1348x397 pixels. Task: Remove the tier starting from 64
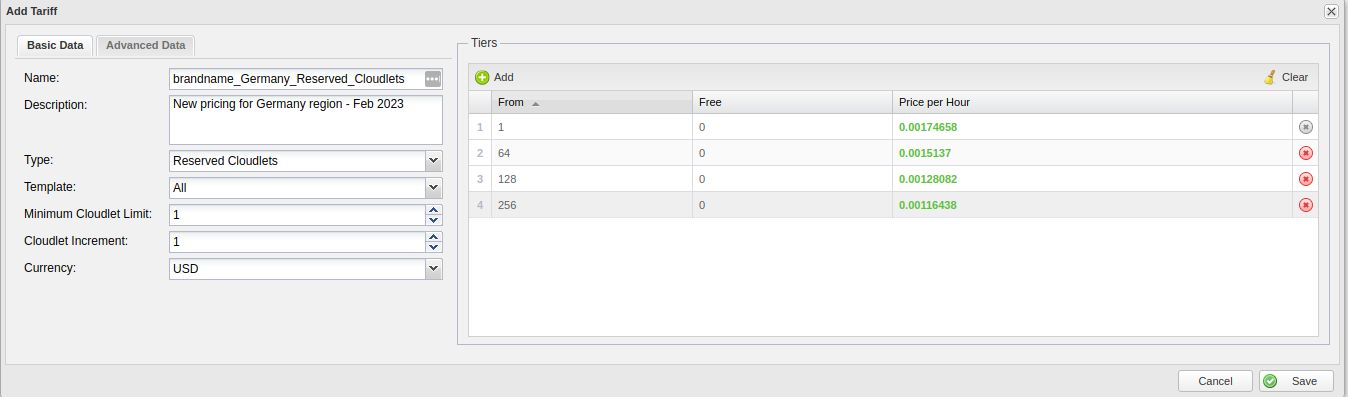coord(1306,153)
